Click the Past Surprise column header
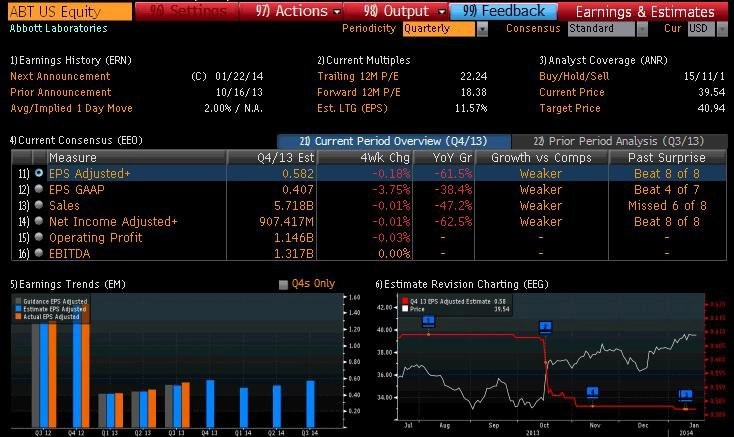 (x=667, y=158)
